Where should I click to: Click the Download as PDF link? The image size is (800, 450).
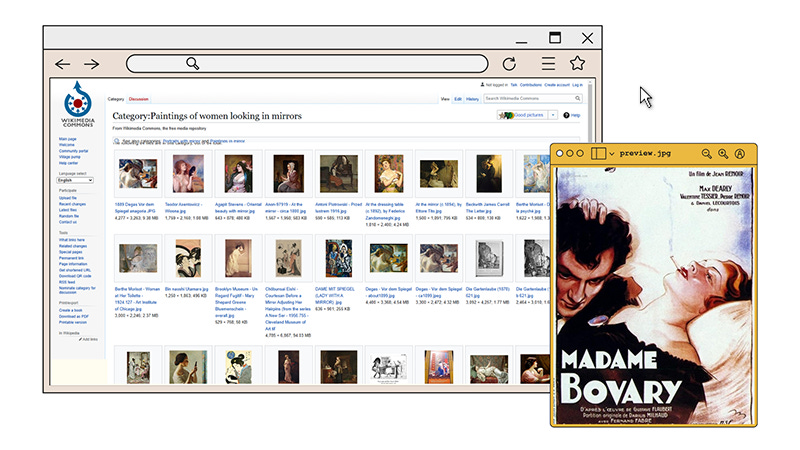click(74, 316)
